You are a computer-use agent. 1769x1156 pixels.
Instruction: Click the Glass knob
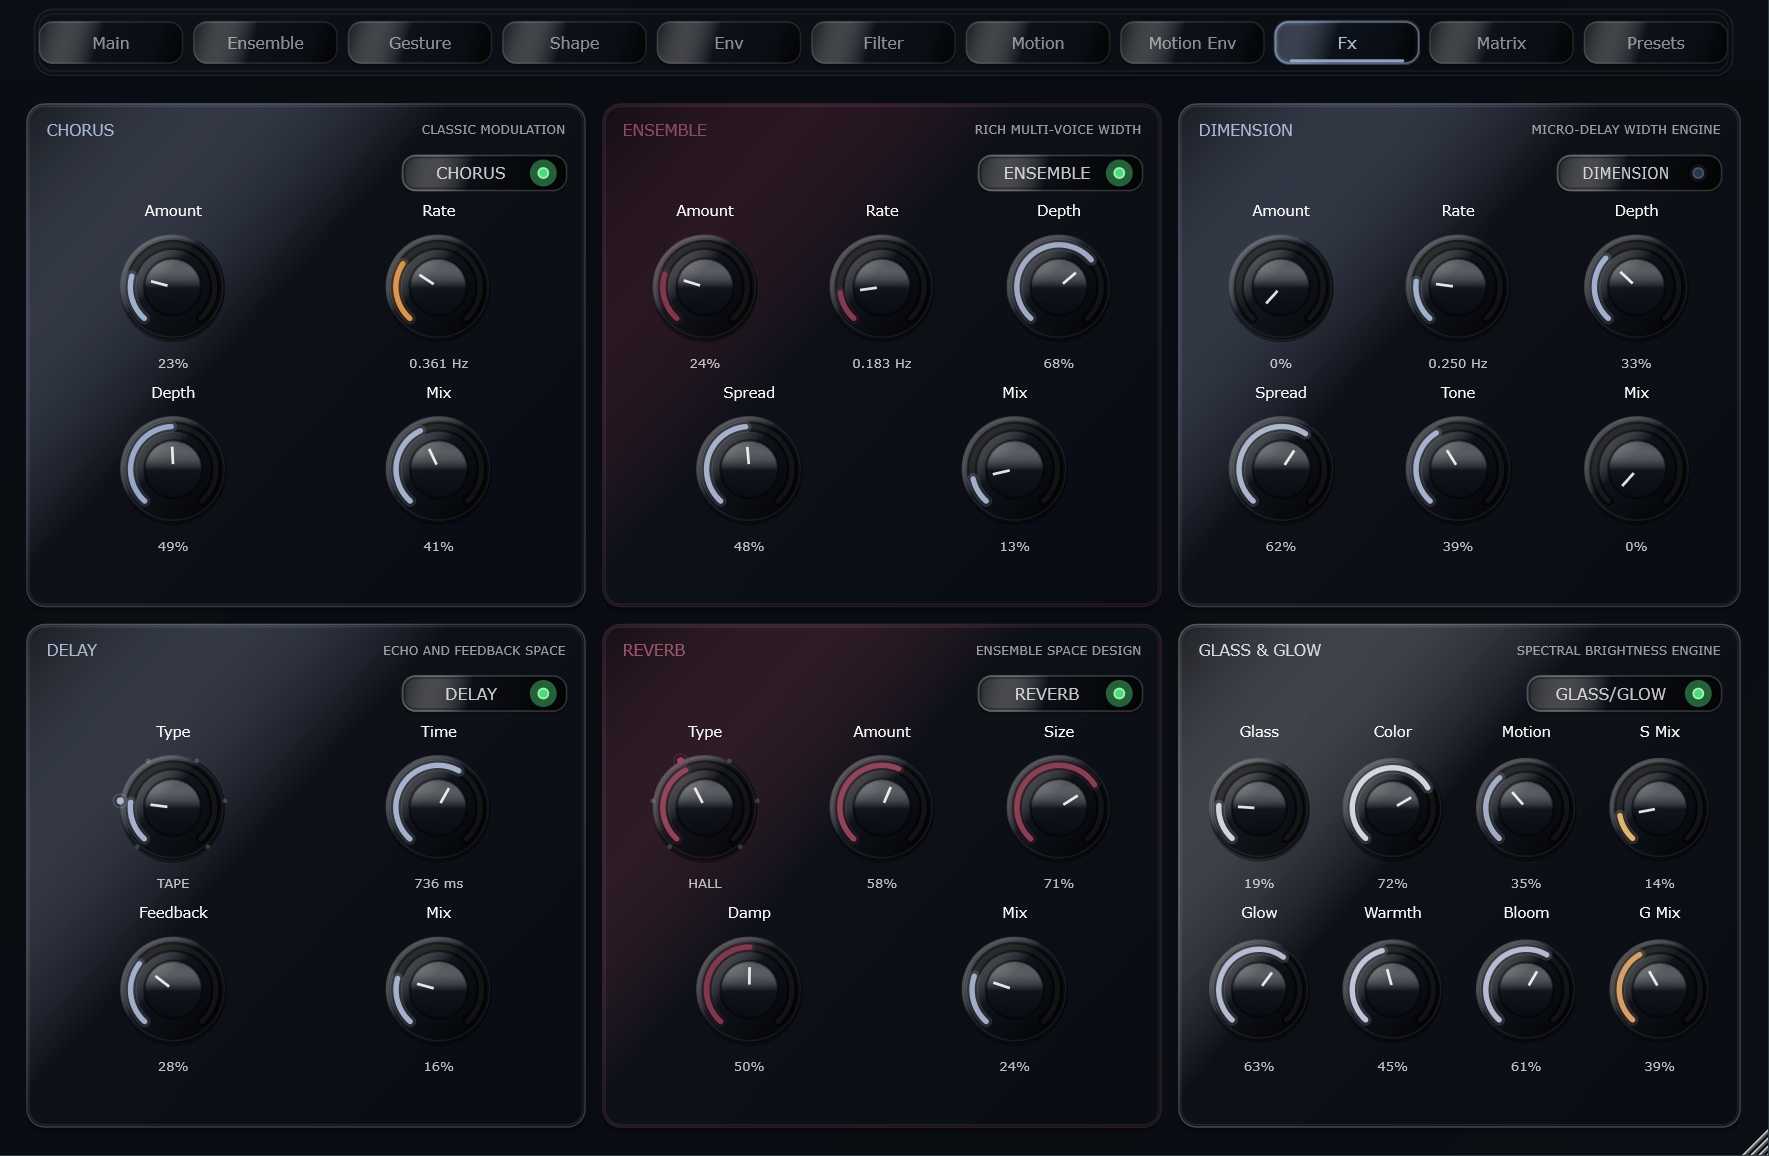point(1259,809)
